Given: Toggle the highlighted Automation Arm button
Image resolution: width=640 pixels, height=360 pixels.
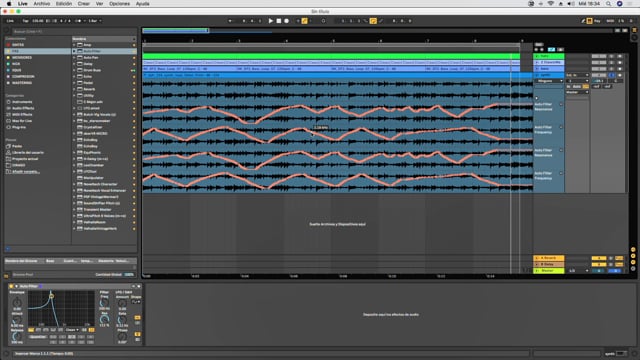Looking at the screenshot, I should 304,21.
